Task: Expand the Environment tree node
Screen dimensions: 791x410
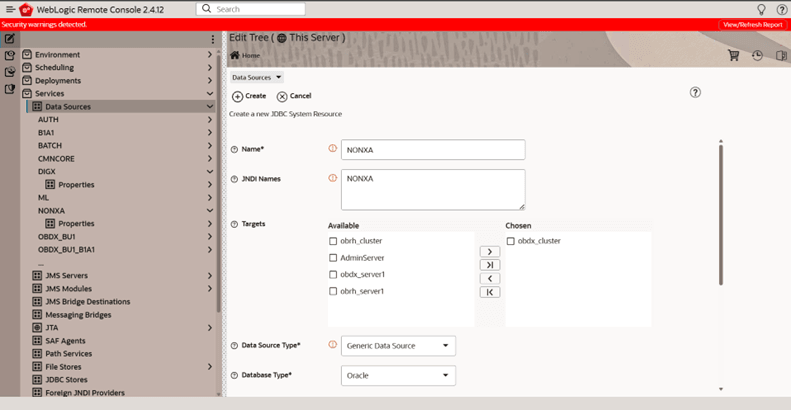Action: point(210,54)
